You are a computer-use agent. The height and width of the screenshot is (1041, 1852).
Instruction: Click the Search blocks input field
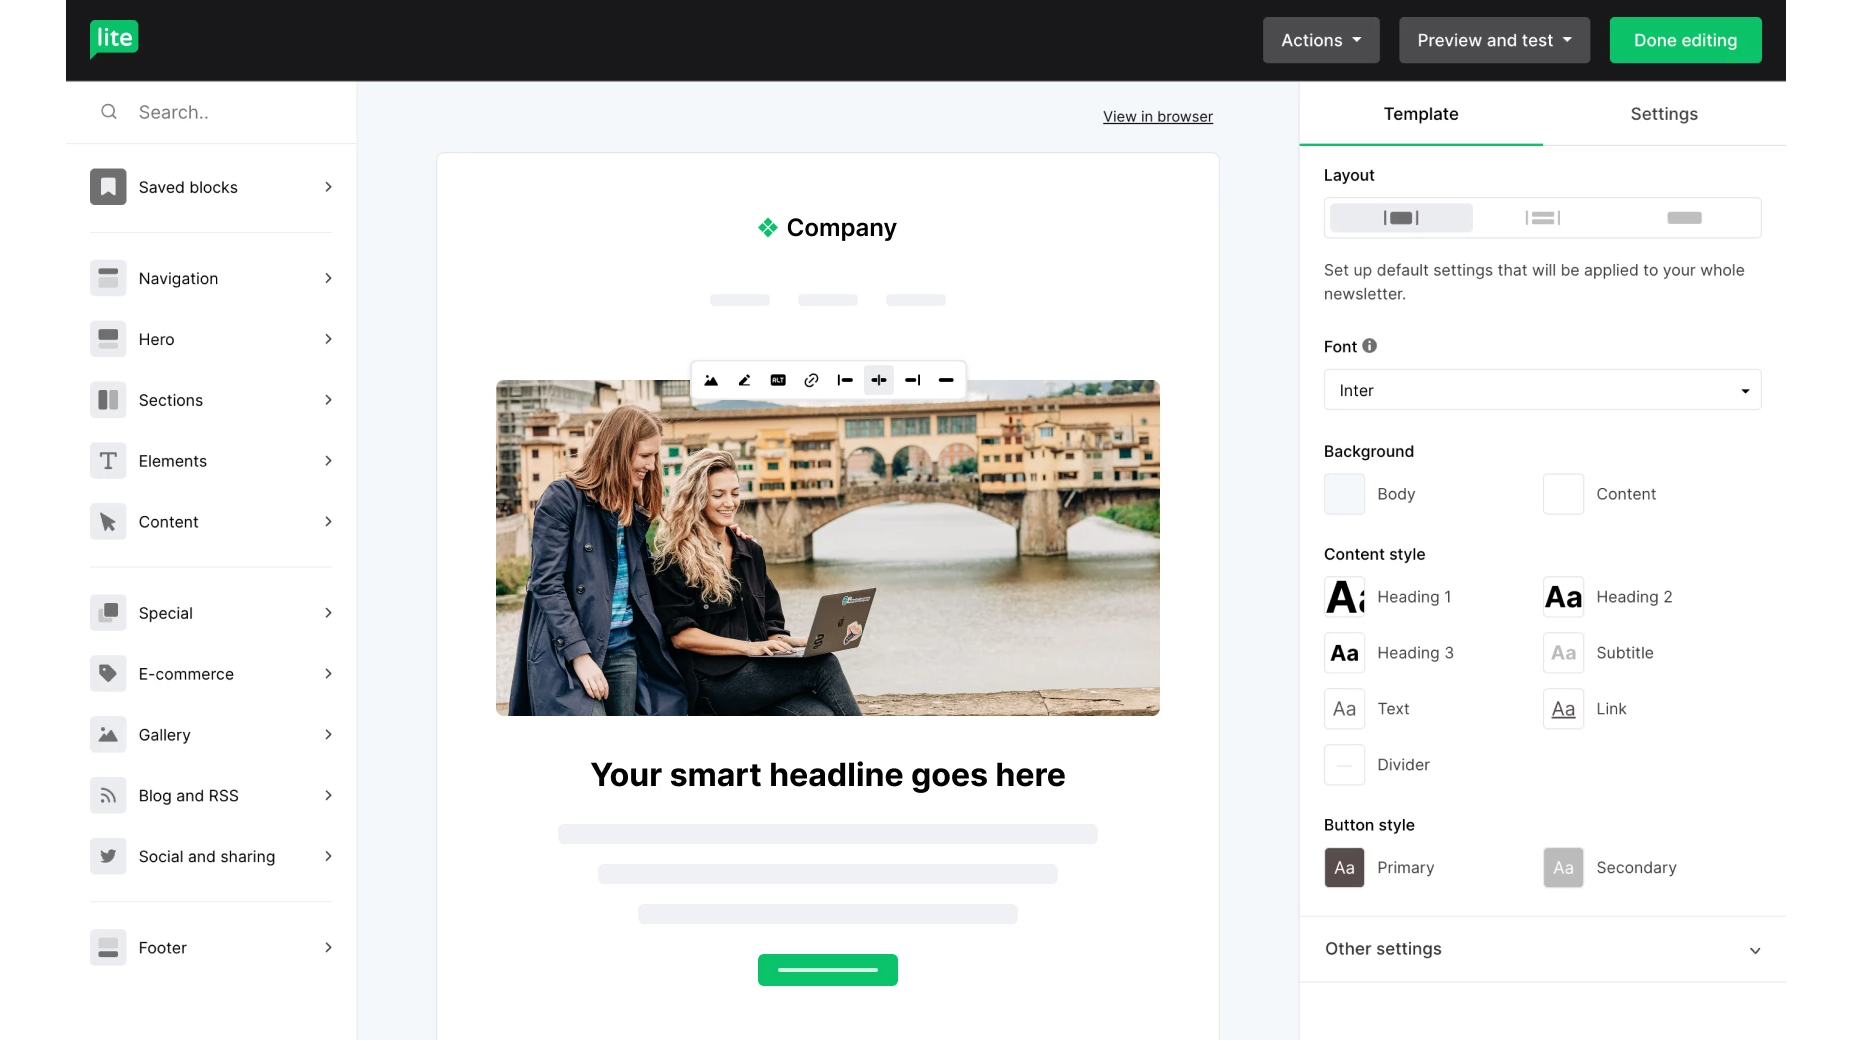tap(230, 112)
